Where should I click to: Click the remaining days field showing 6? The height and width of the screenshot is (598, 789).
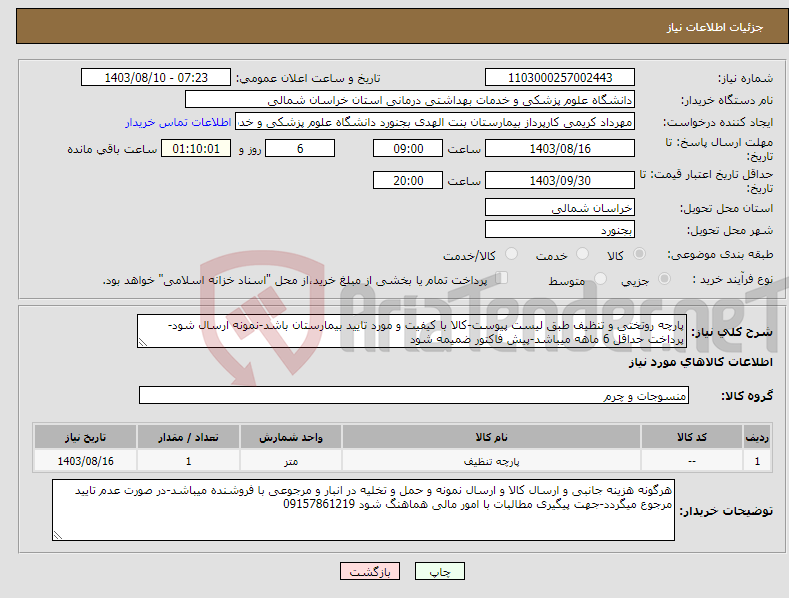[x=300, y=148]
